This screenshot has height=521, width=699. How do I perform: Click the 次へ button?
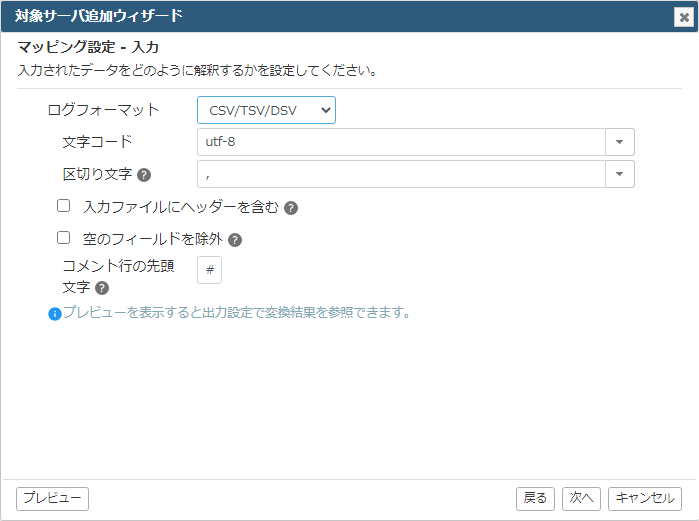pyautogui.click(x=581, y=499)
